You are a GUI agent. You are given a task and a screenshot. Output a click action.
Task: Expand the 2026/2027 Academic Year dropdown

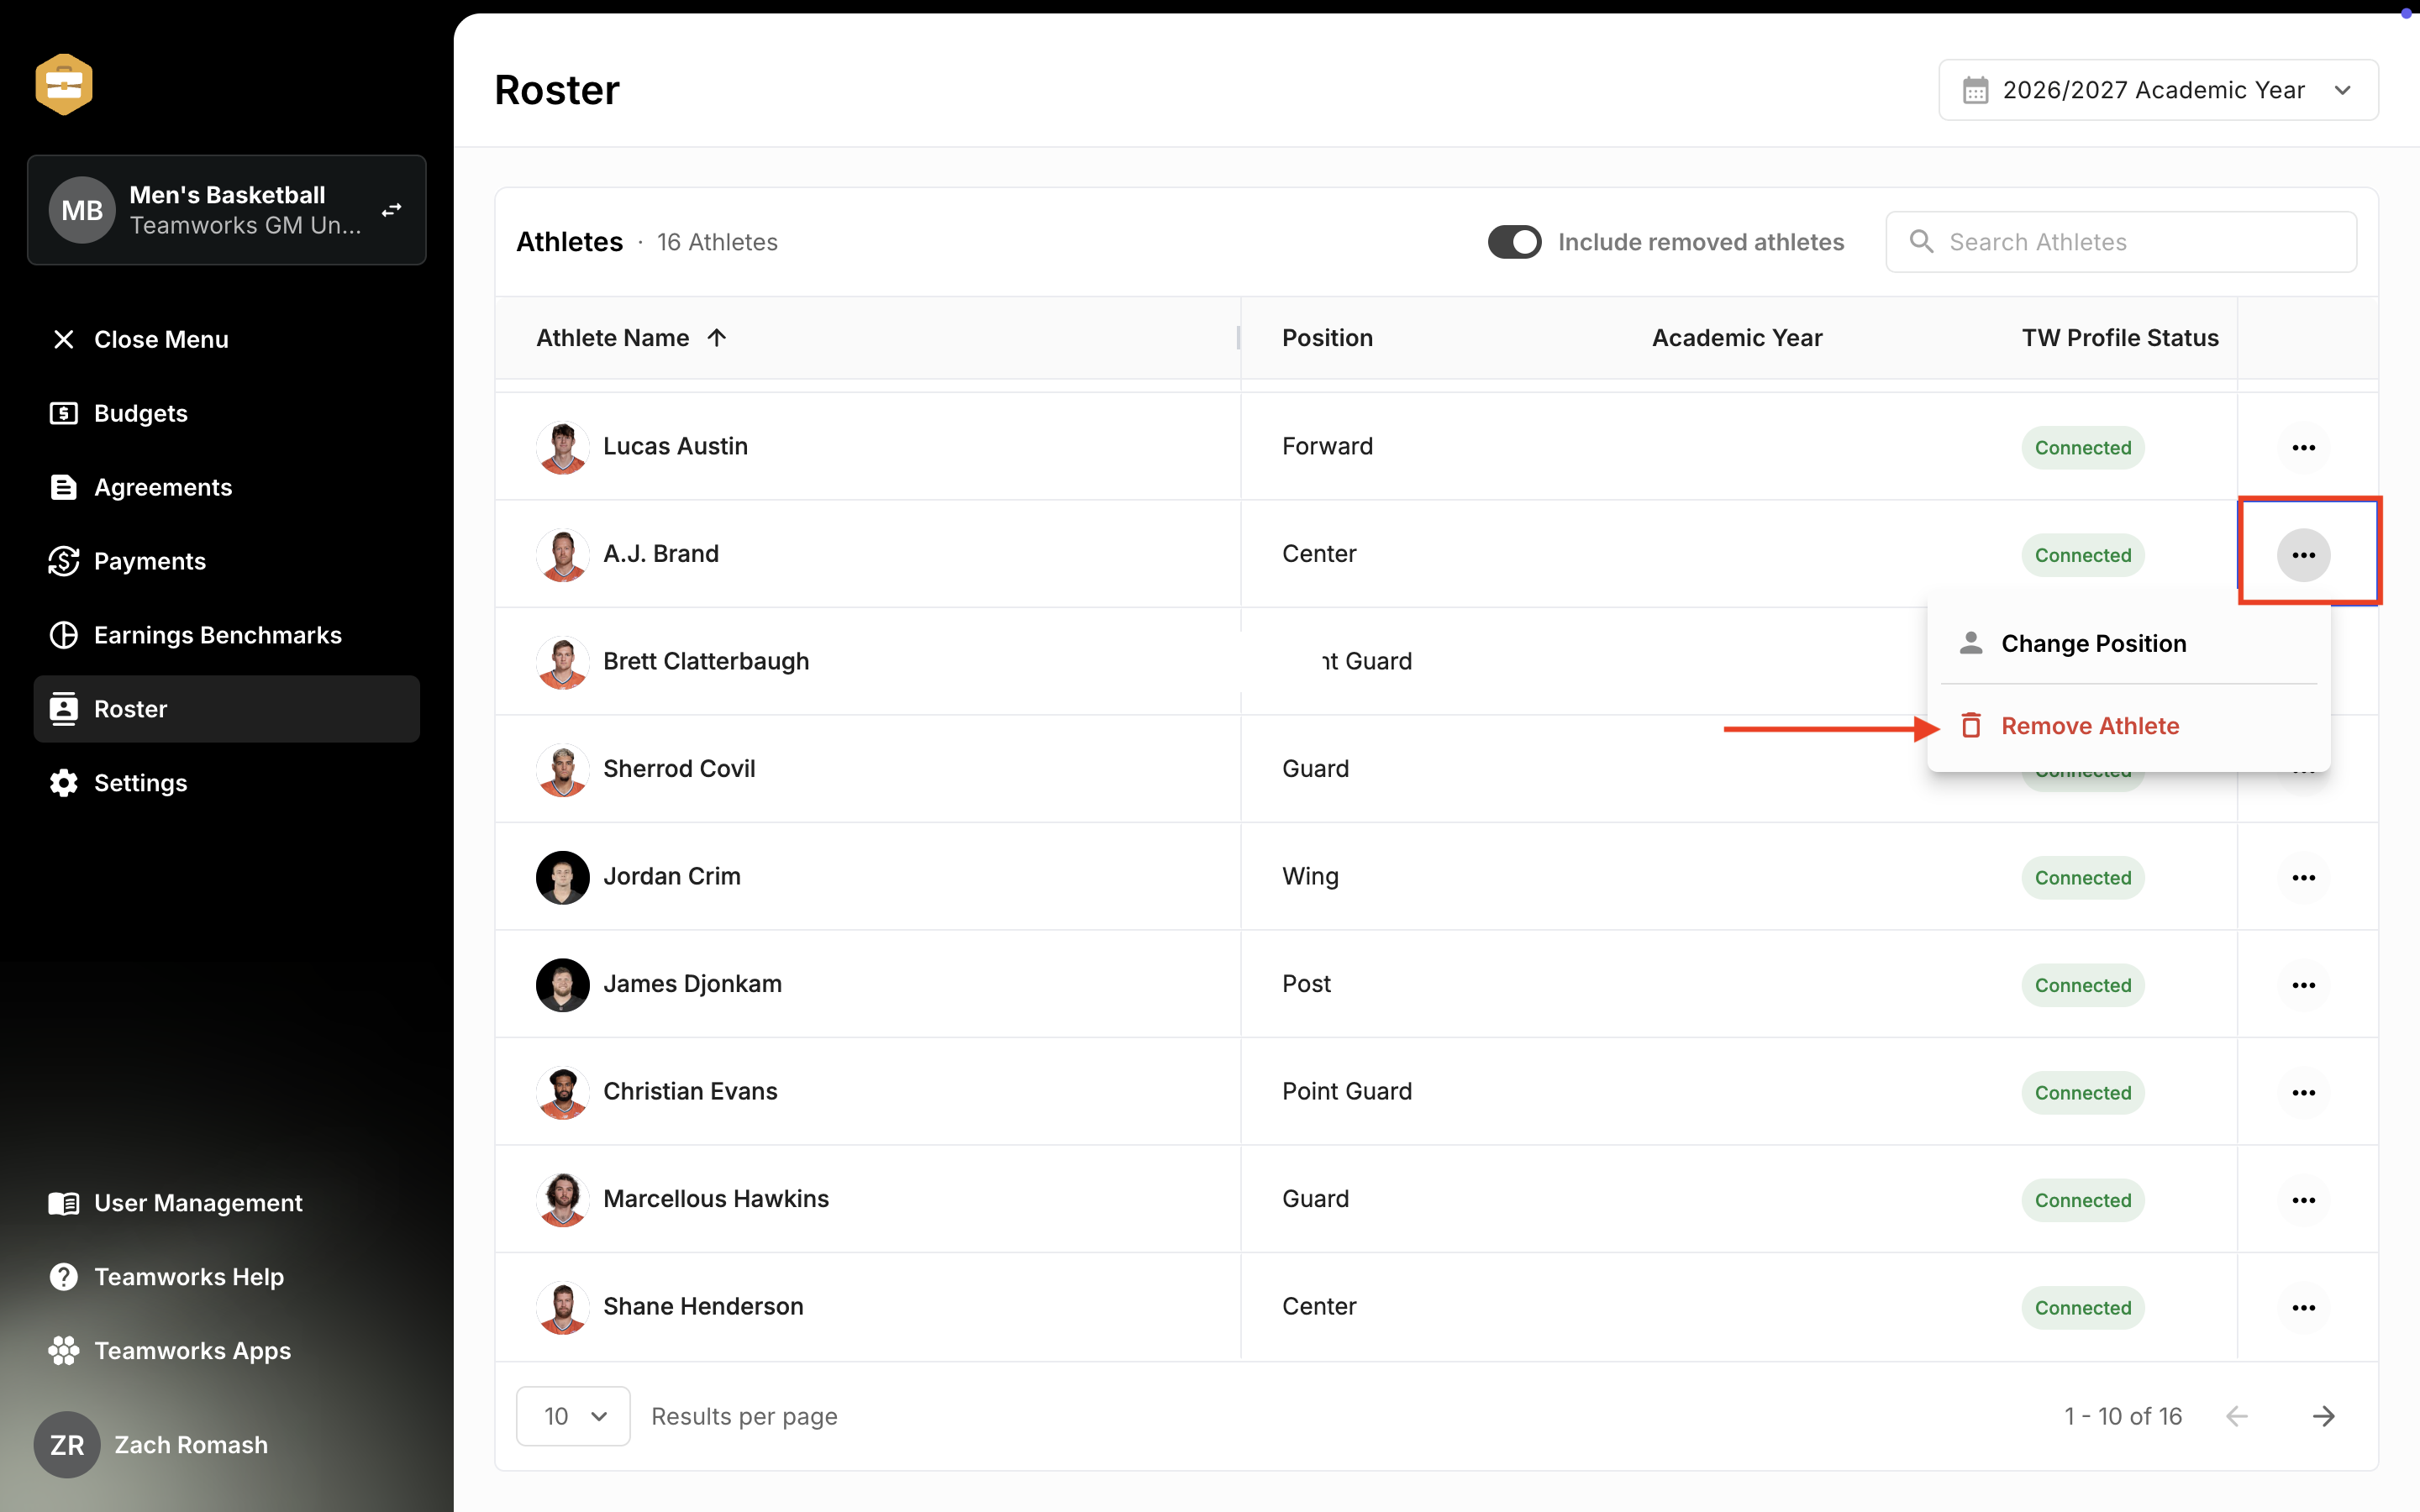2158,90
